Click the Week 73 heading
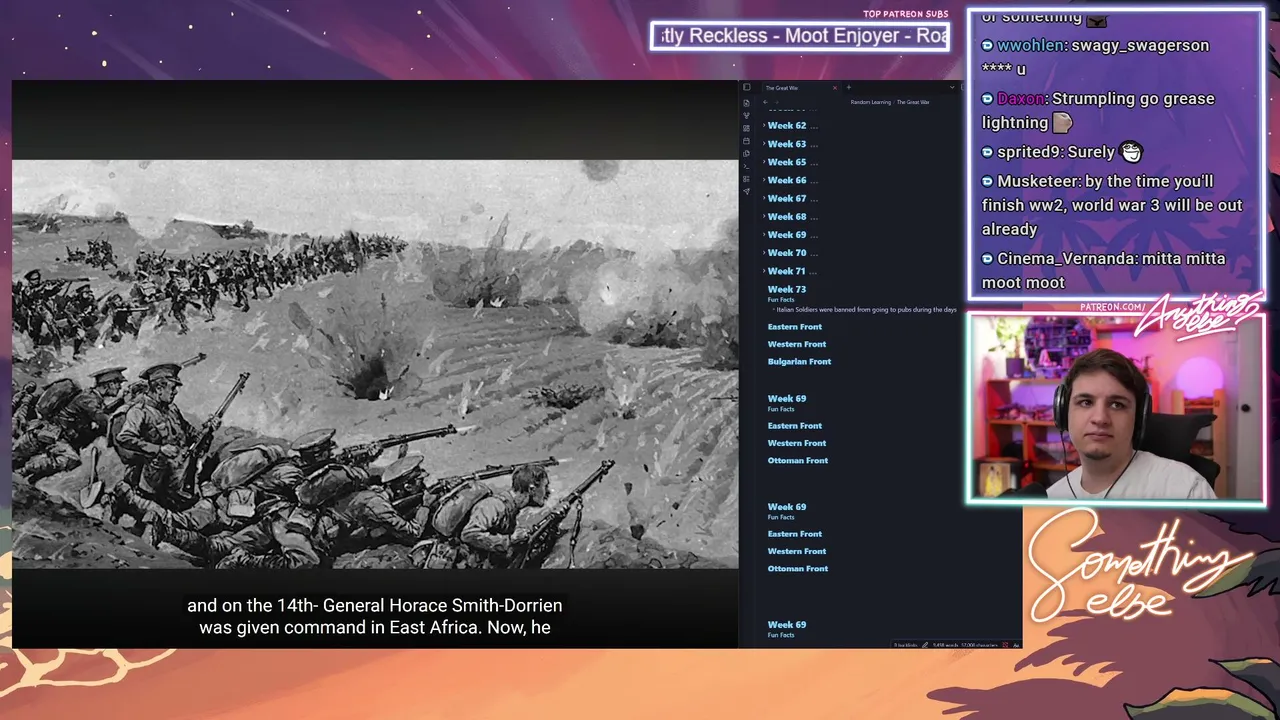The image size is (1280, 720). tap(787, 289)
